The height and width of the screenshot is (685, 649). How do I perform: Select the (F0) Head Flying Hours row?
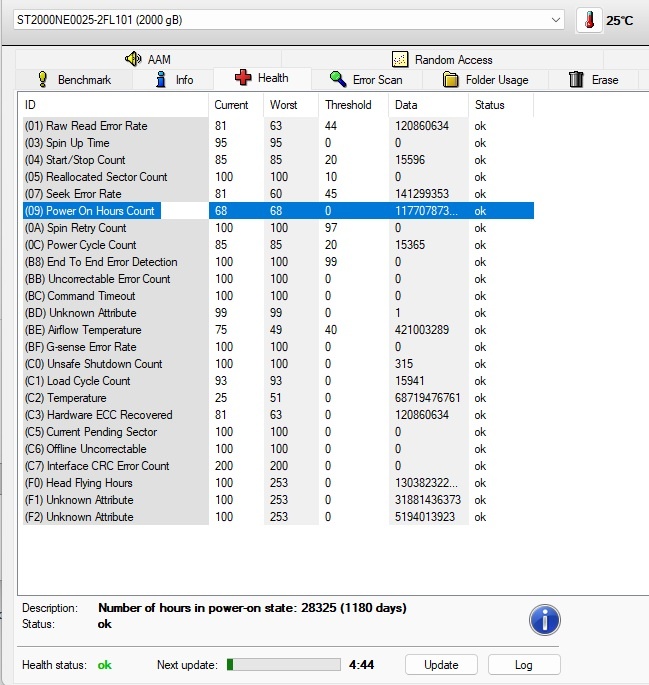pyautogui.click(x=278, y=483)
